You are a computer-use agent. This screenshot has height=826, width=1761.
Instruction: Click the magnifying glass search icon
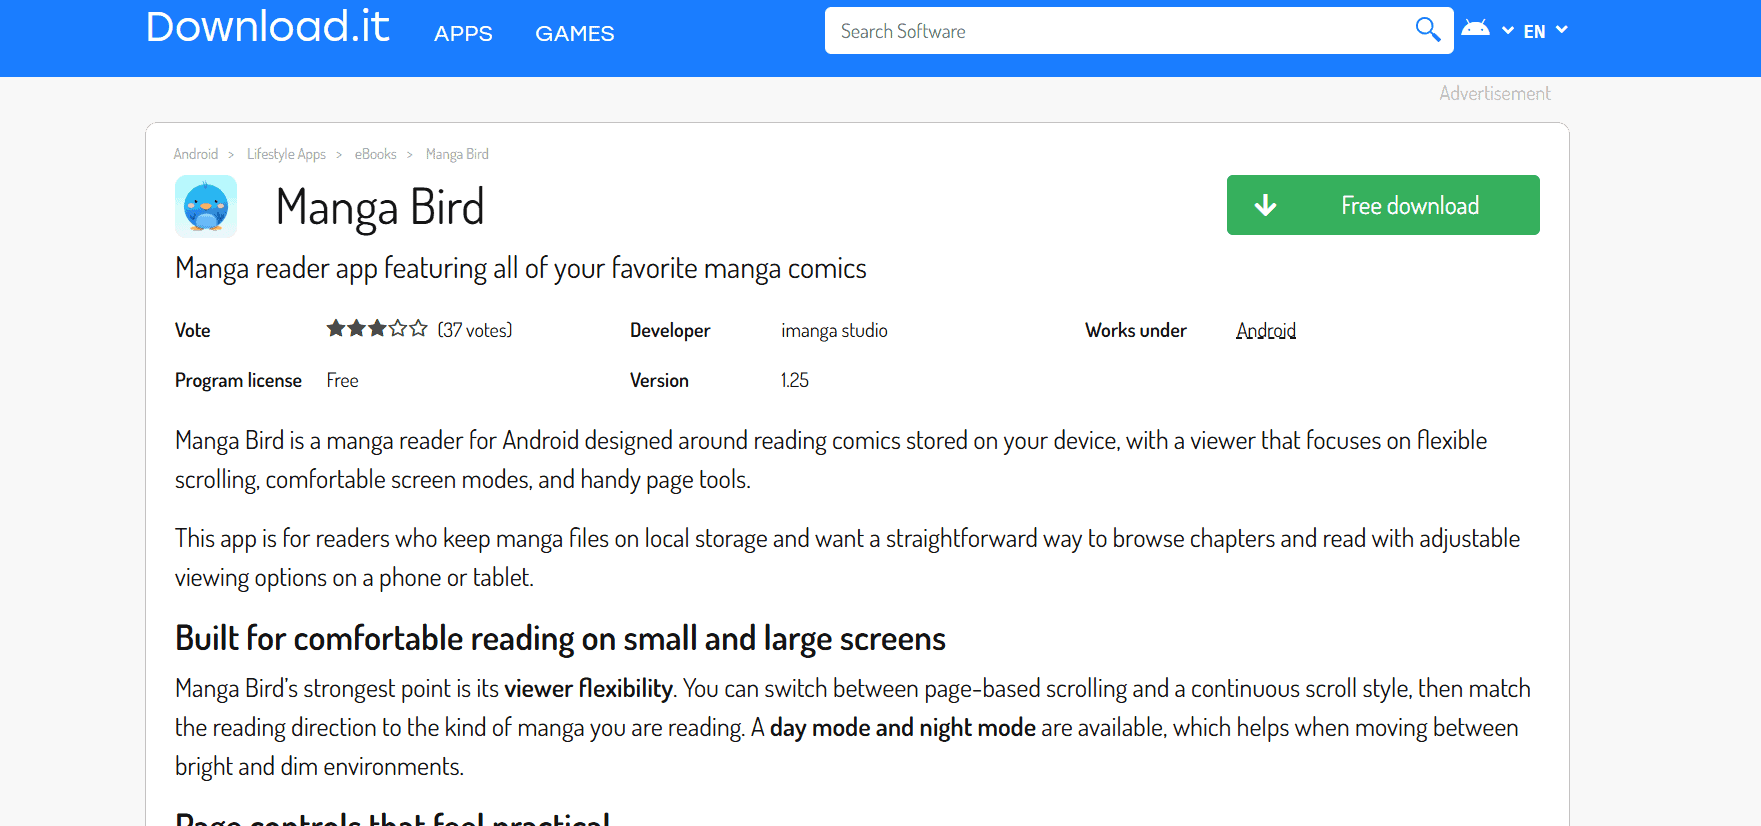coord(1427,30)
